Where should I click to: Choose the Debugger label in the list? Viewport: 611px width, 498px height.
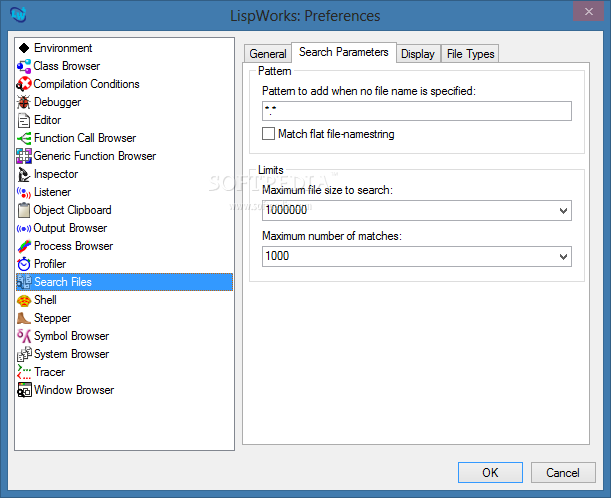point(58,102)
